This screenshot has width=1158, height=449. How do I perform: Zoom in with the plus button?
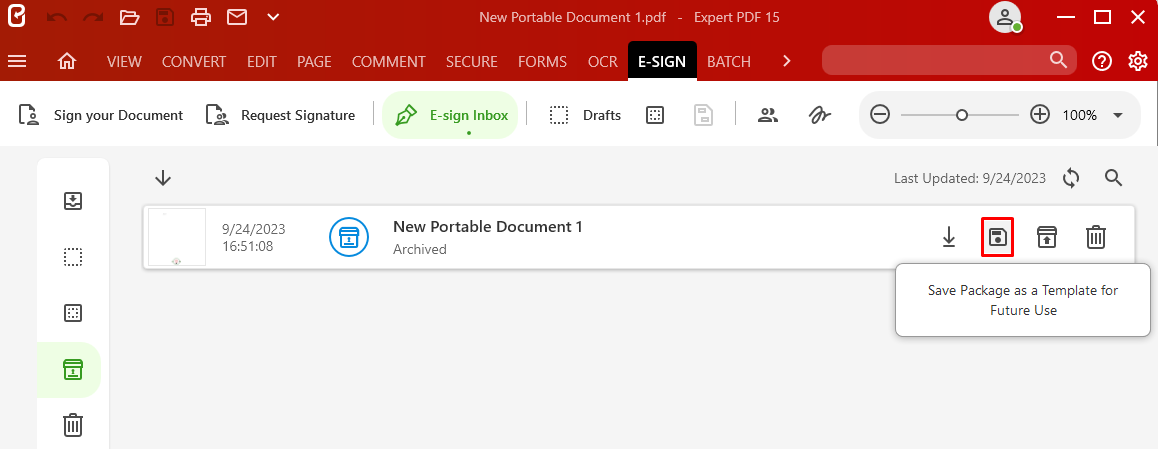1040,115
